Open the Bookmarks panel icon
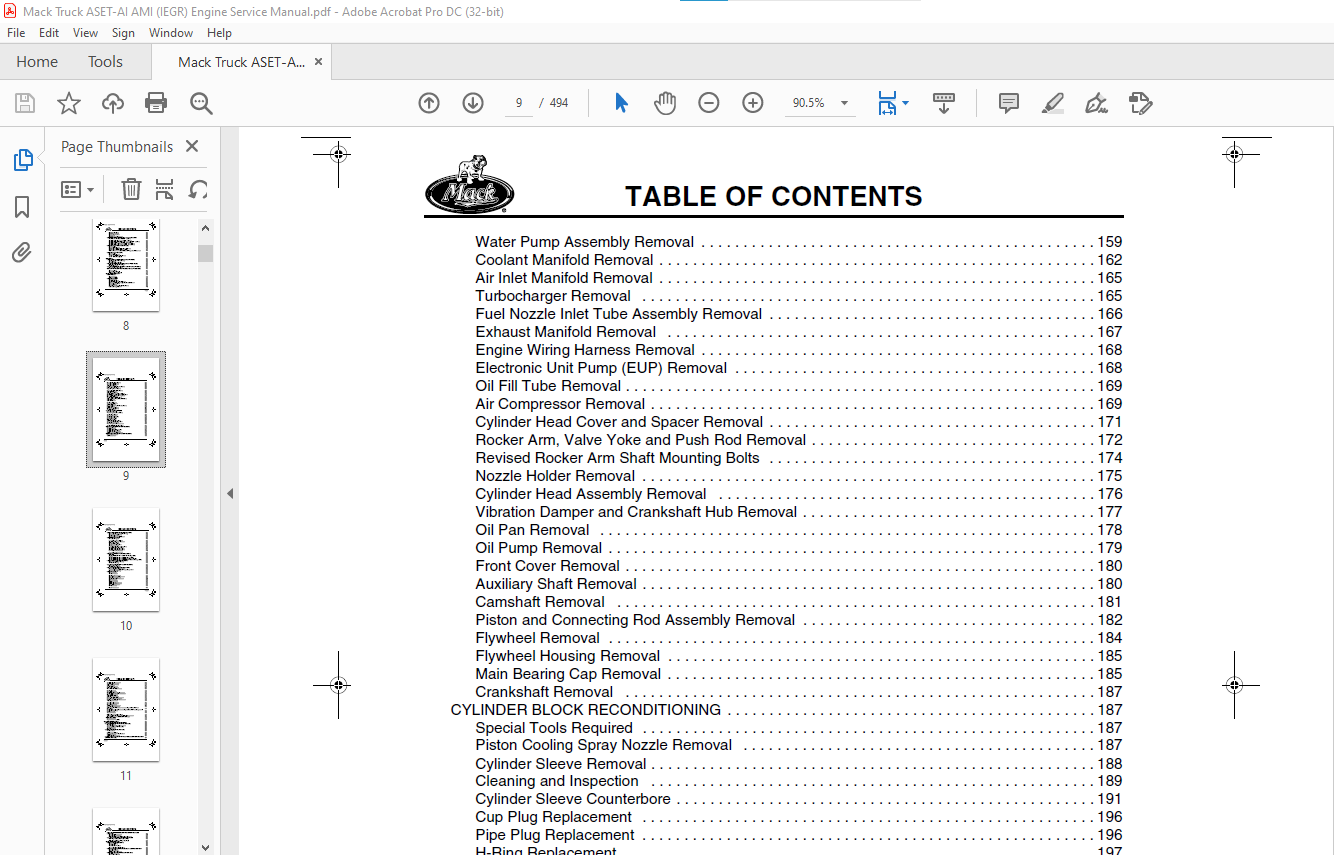1334x855 pixels. (x=22, y=207)
